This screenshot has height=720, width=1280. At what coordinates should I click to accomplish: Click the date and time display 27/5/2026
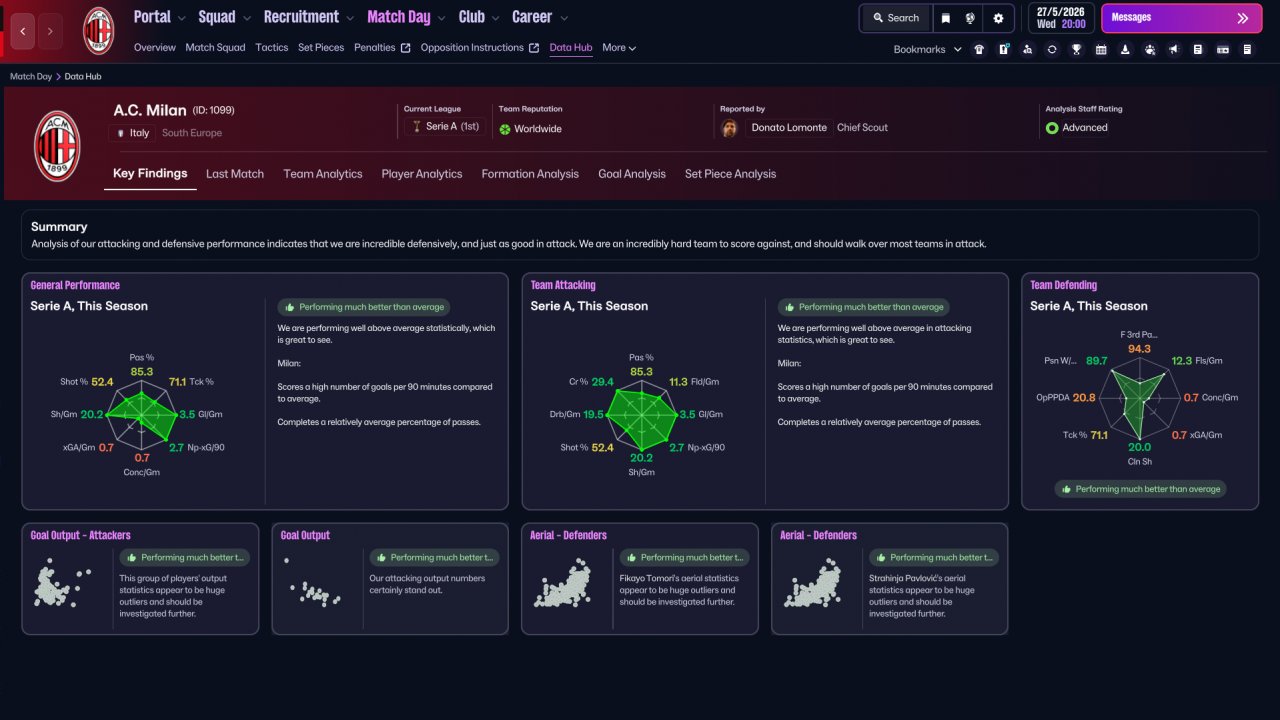(1060, 18)
